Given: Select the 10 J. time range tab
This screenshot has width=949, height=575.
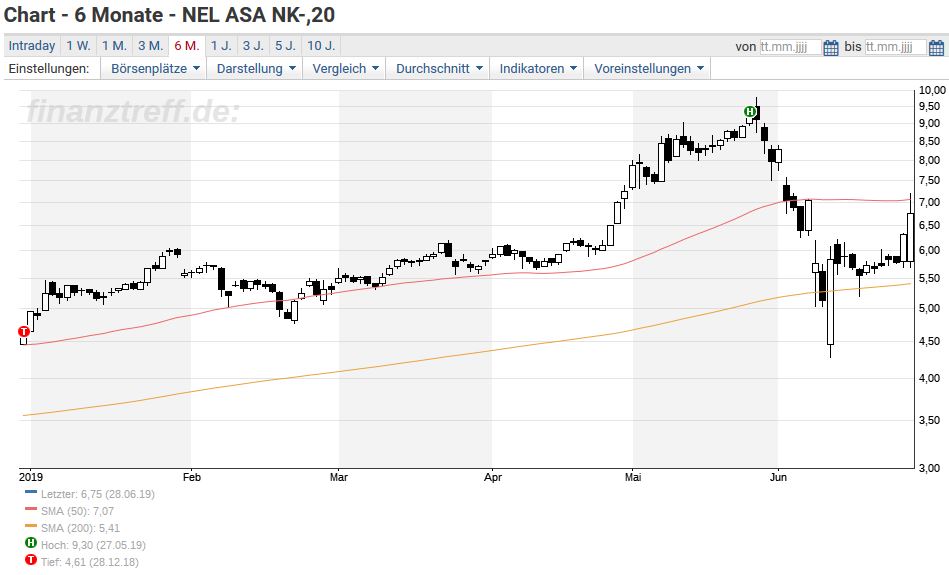Looking at the screenshot, I should point(321,46).
